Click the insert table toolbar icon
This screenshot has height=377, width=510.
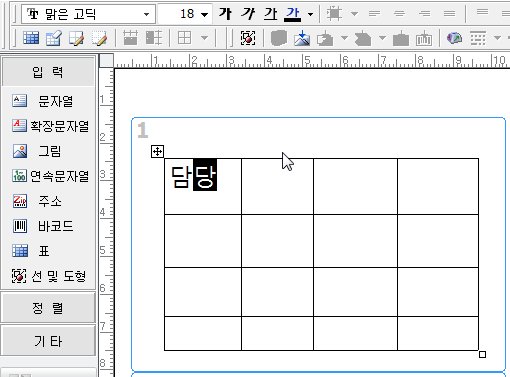tap(31, 38)
